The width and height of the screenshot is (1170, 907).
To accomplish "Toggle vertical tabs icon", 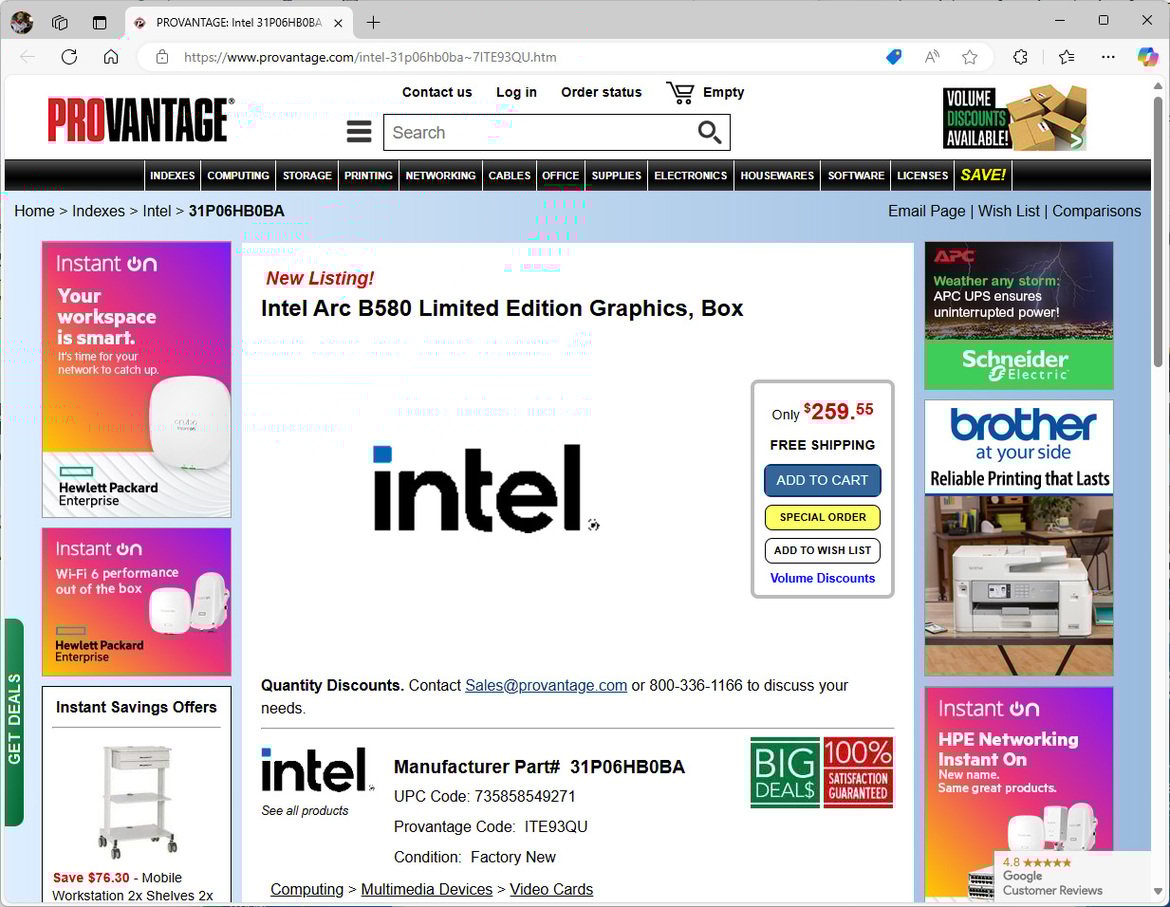I will point(99,22).
